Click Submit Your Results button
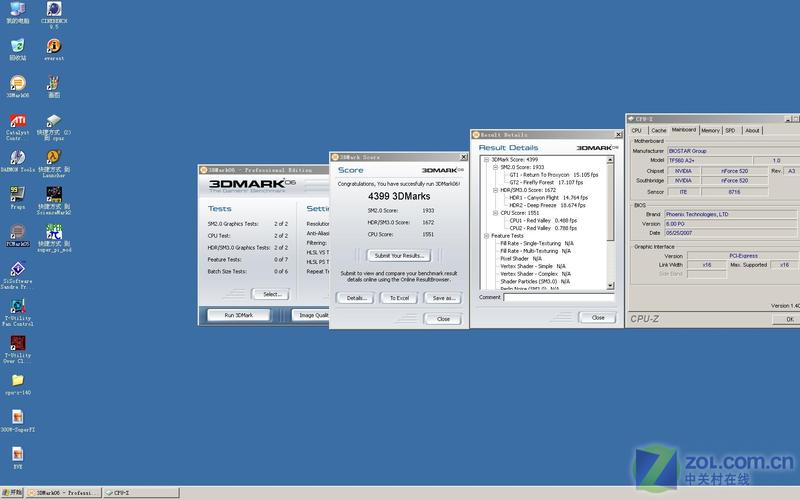The image size is (800, 500). [398, 256]
